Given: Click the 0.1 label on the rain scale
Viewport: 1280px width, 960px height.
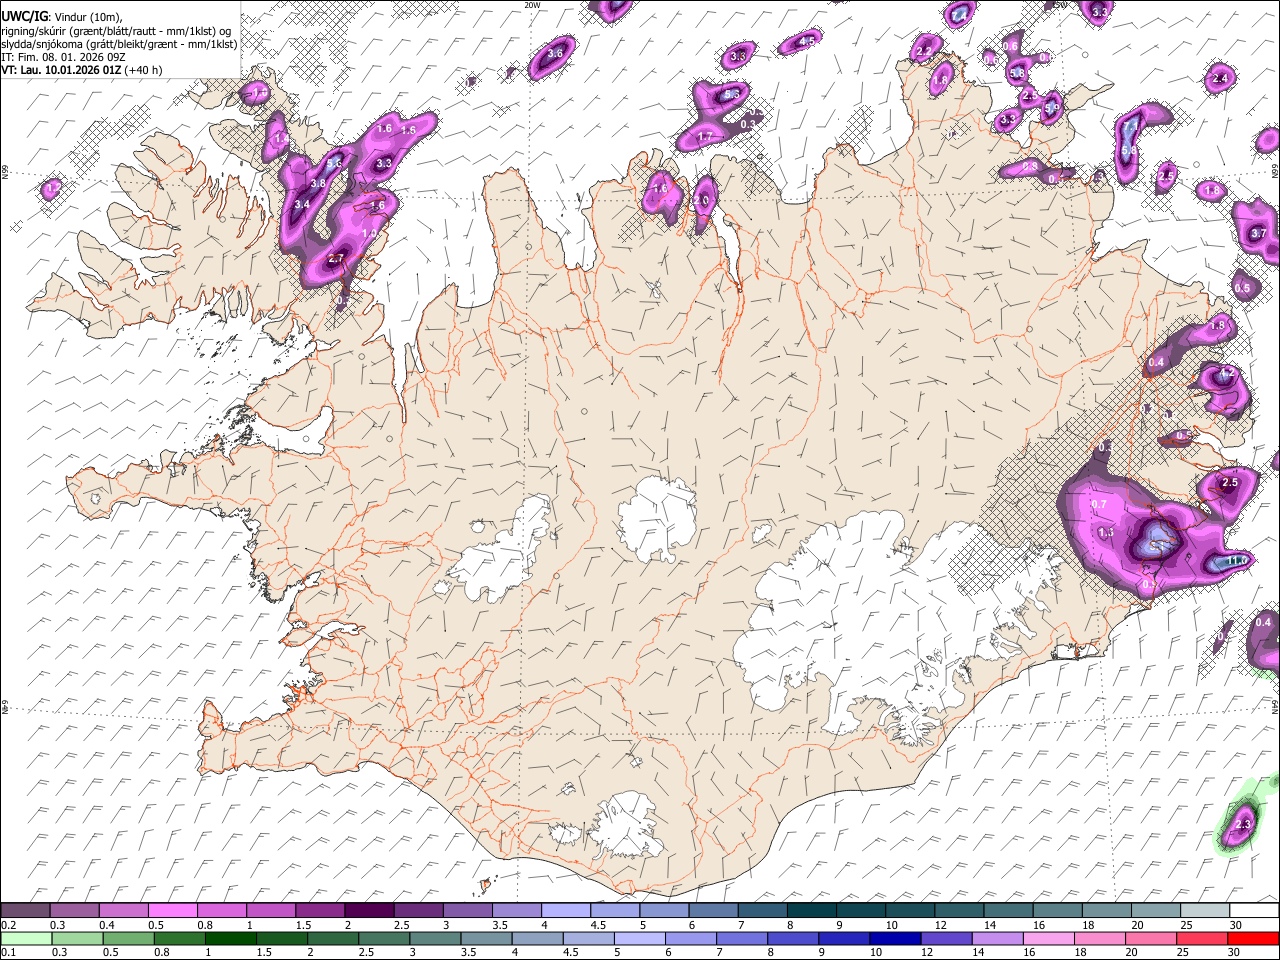Looking at the screenshot, I should (x=7, y=952).
